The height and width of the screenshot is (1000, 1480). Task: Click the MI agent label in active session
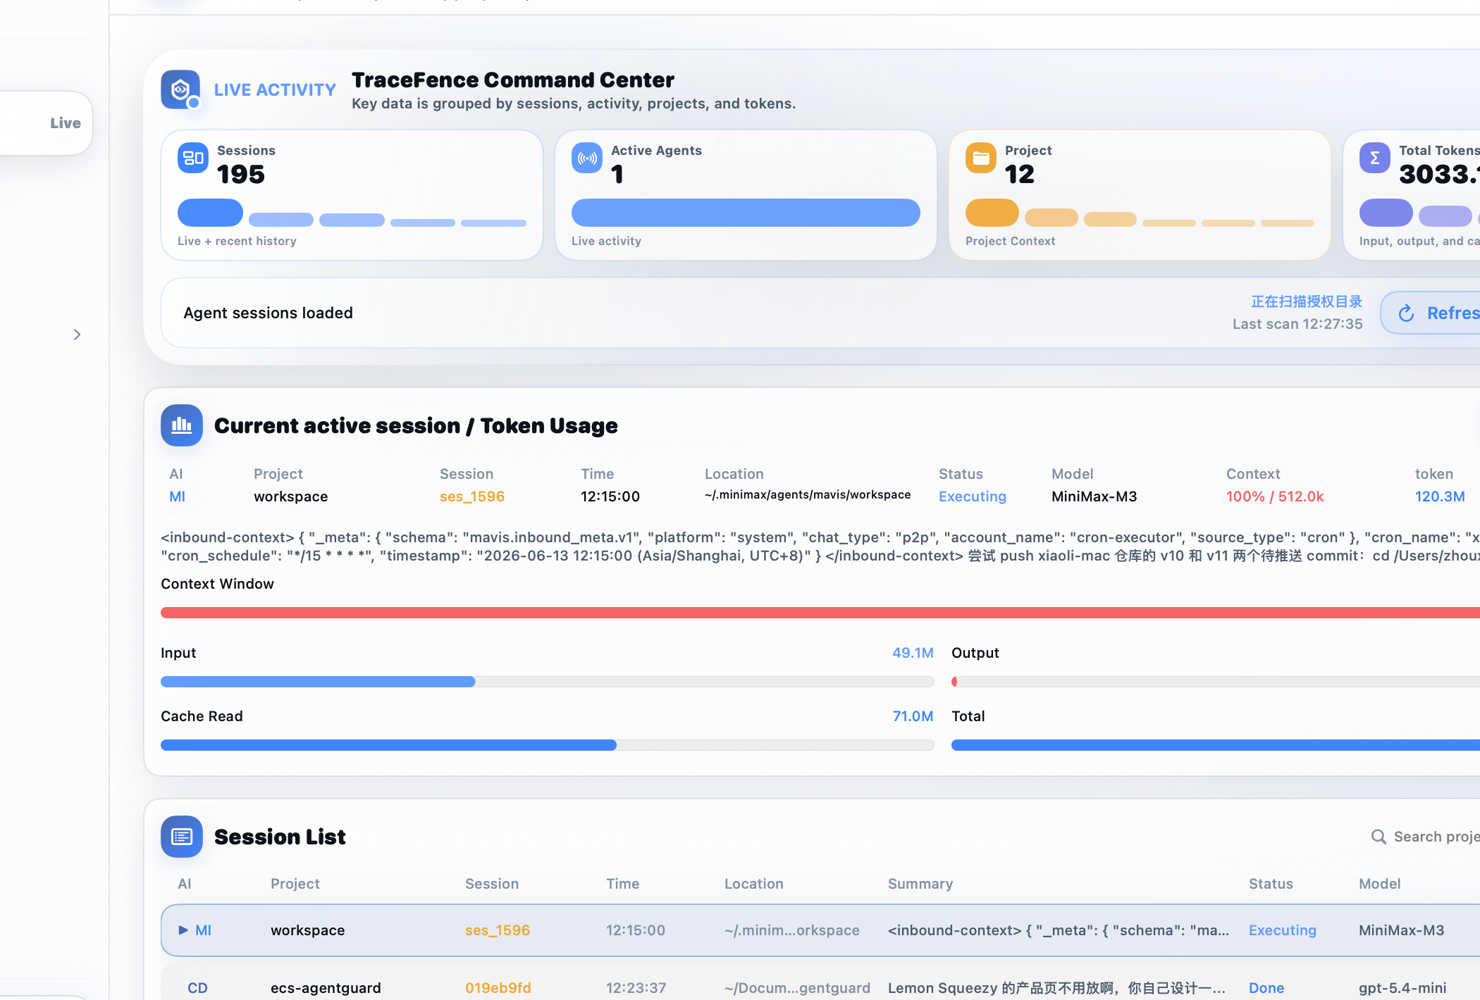(177, 496)
